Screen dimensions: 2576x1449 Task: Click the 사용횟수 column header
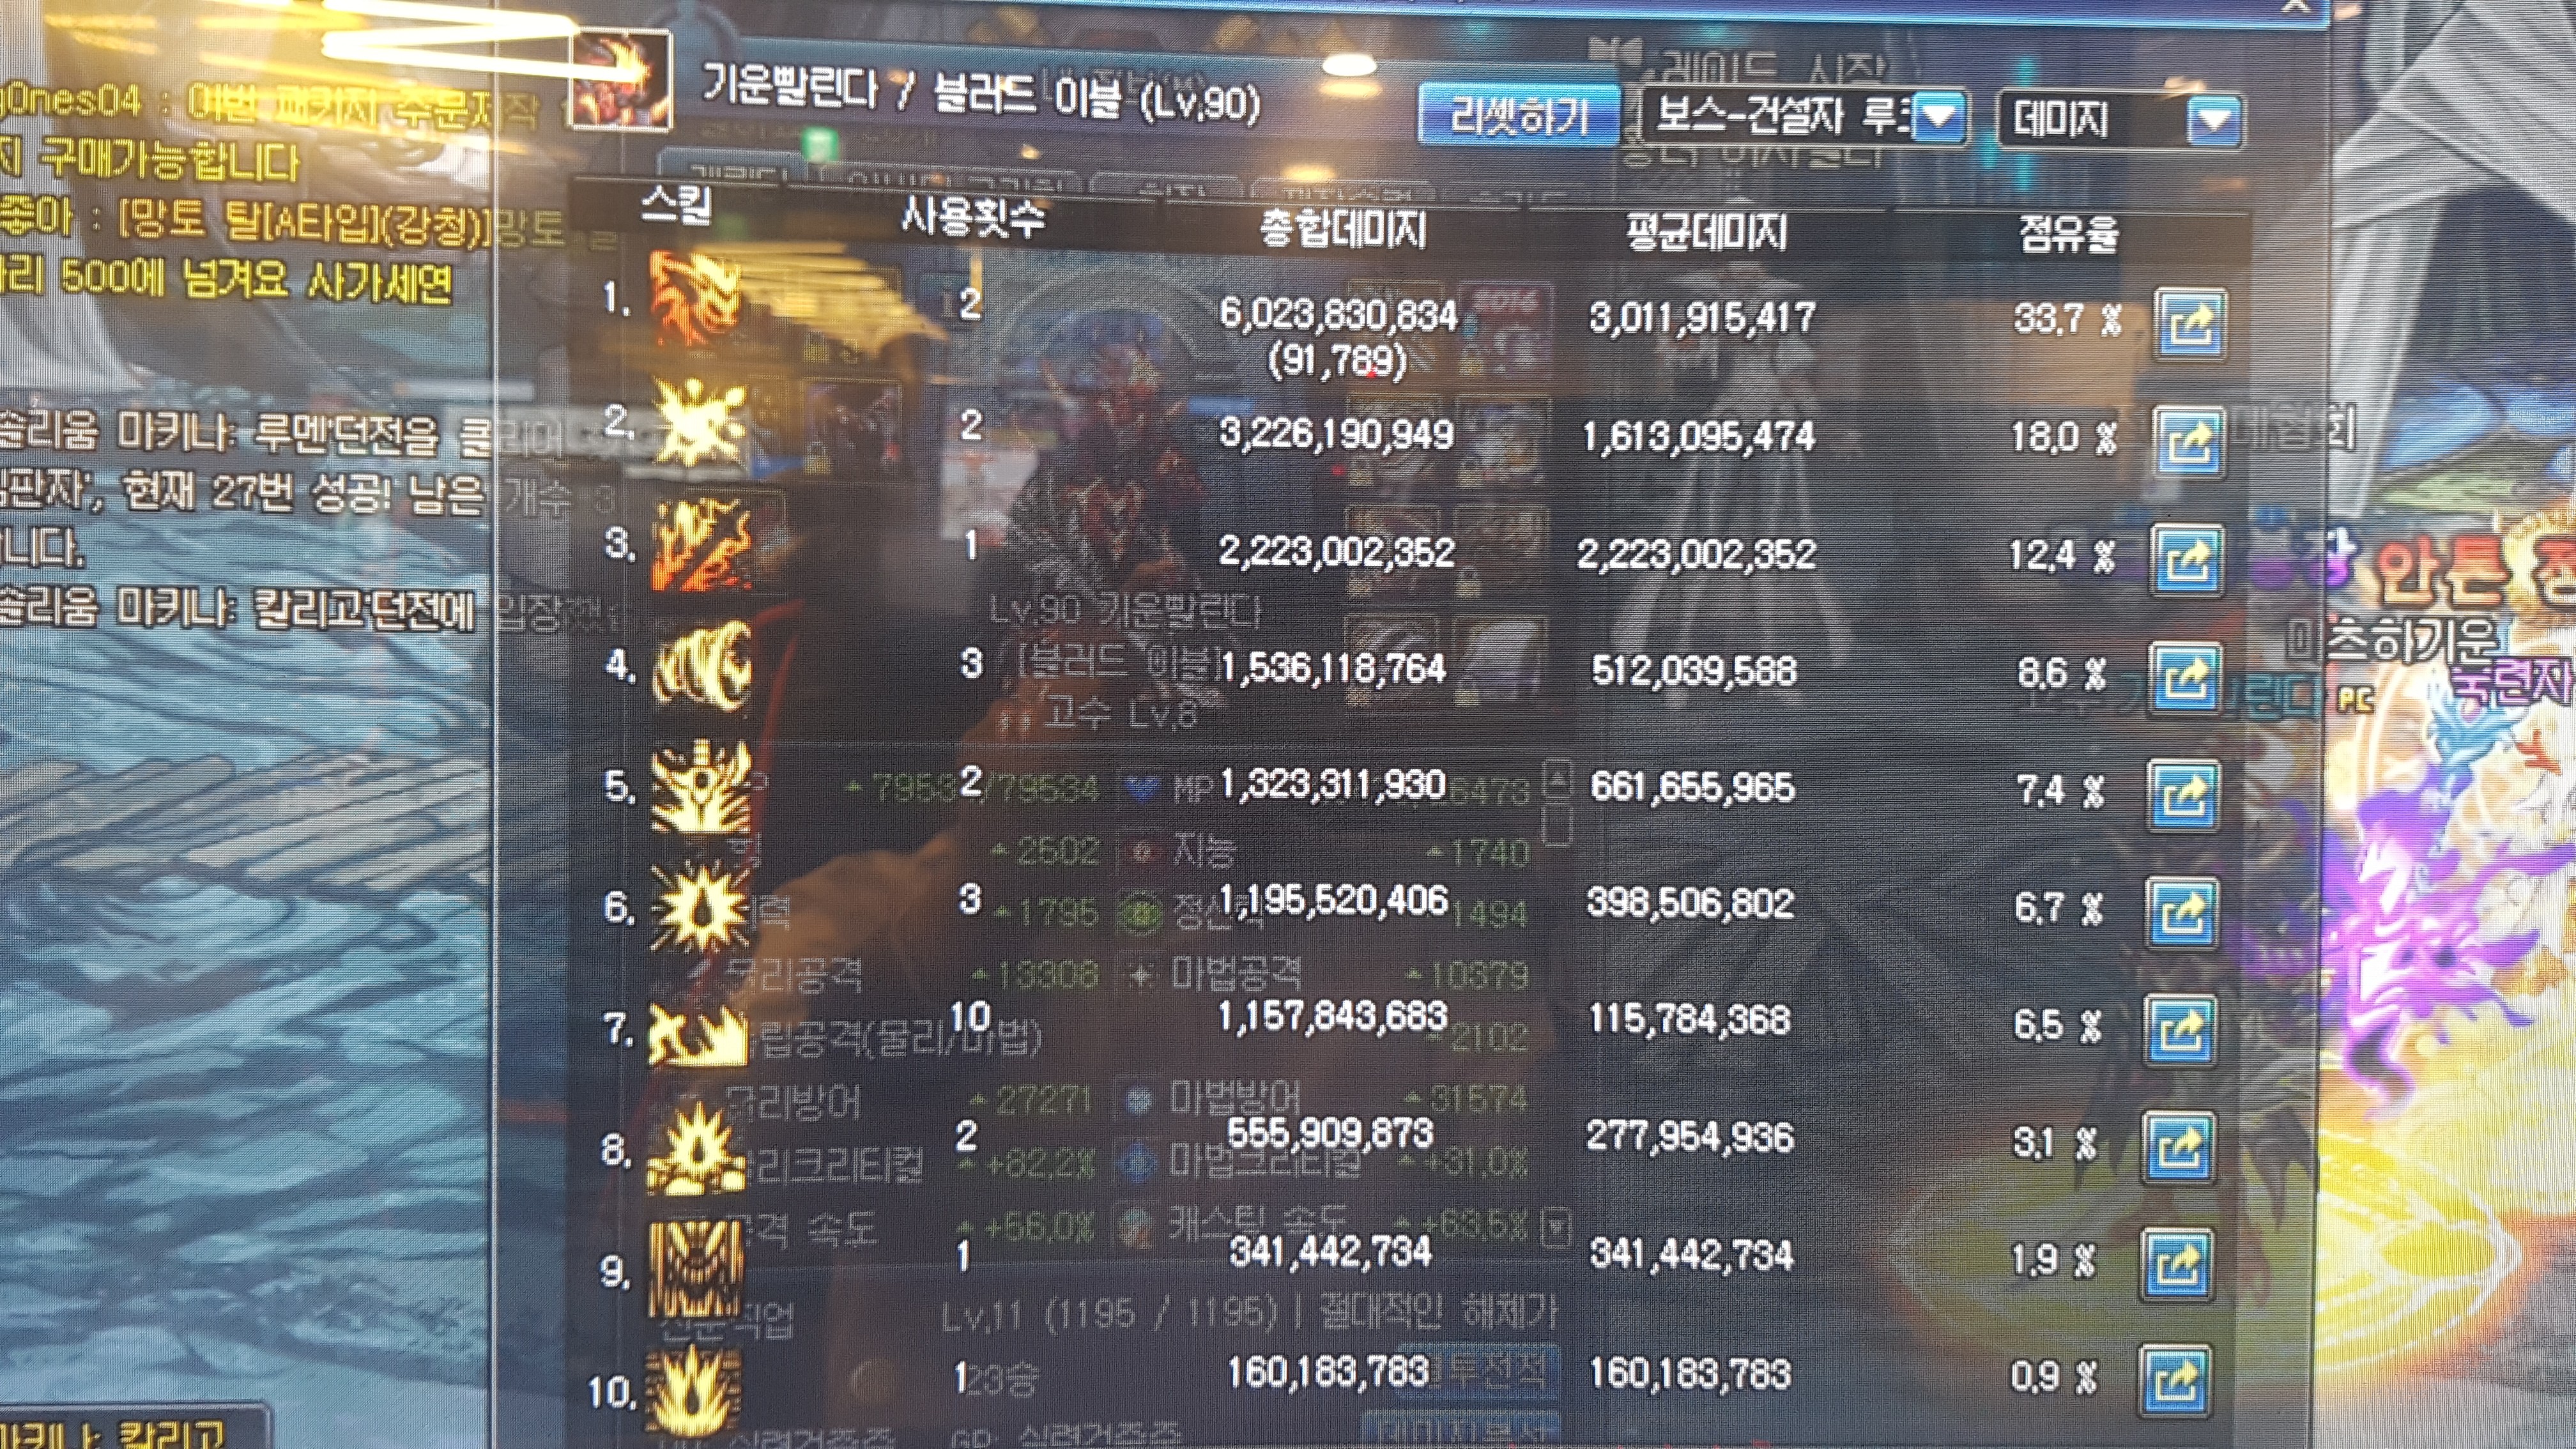(x=973, y=216)
